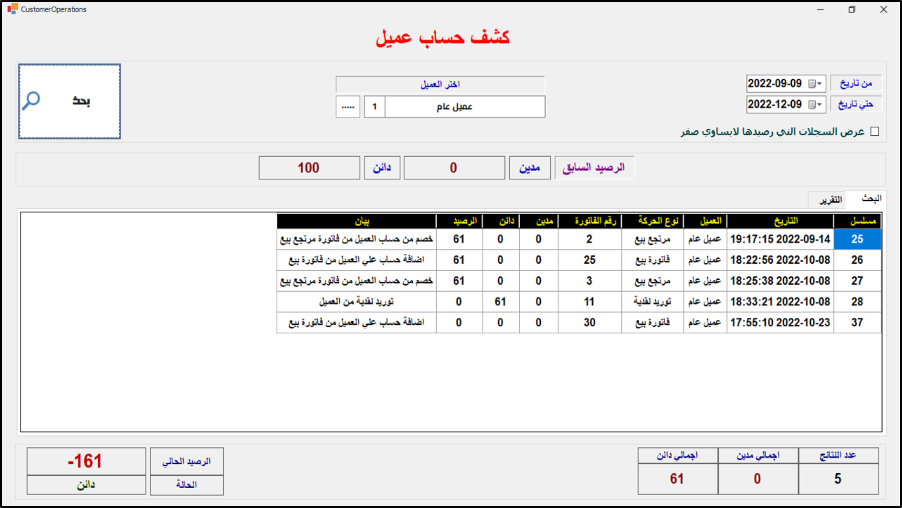
Task: Click the 'التاريخ' column header
Action: (778, 221)
